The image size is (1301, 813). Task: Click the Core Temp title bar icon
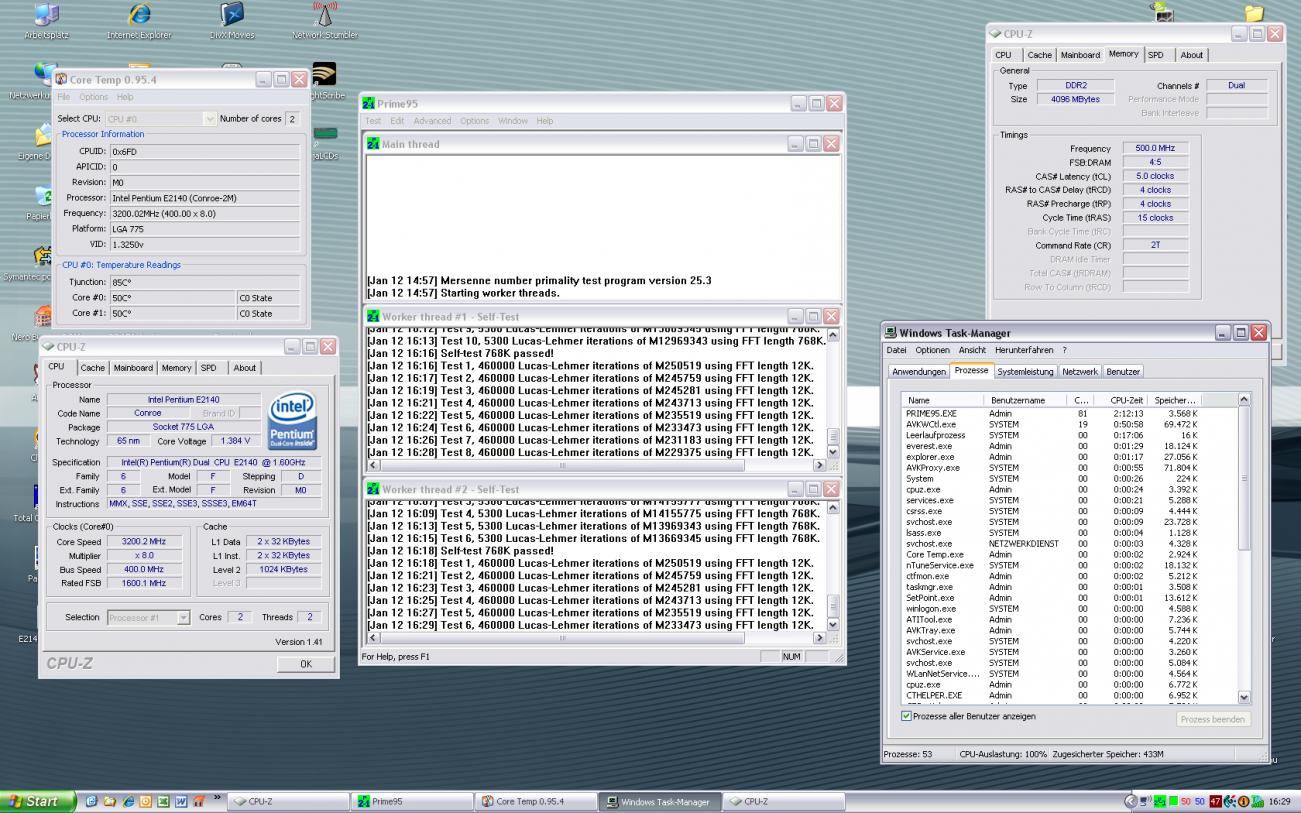[61, 79]
